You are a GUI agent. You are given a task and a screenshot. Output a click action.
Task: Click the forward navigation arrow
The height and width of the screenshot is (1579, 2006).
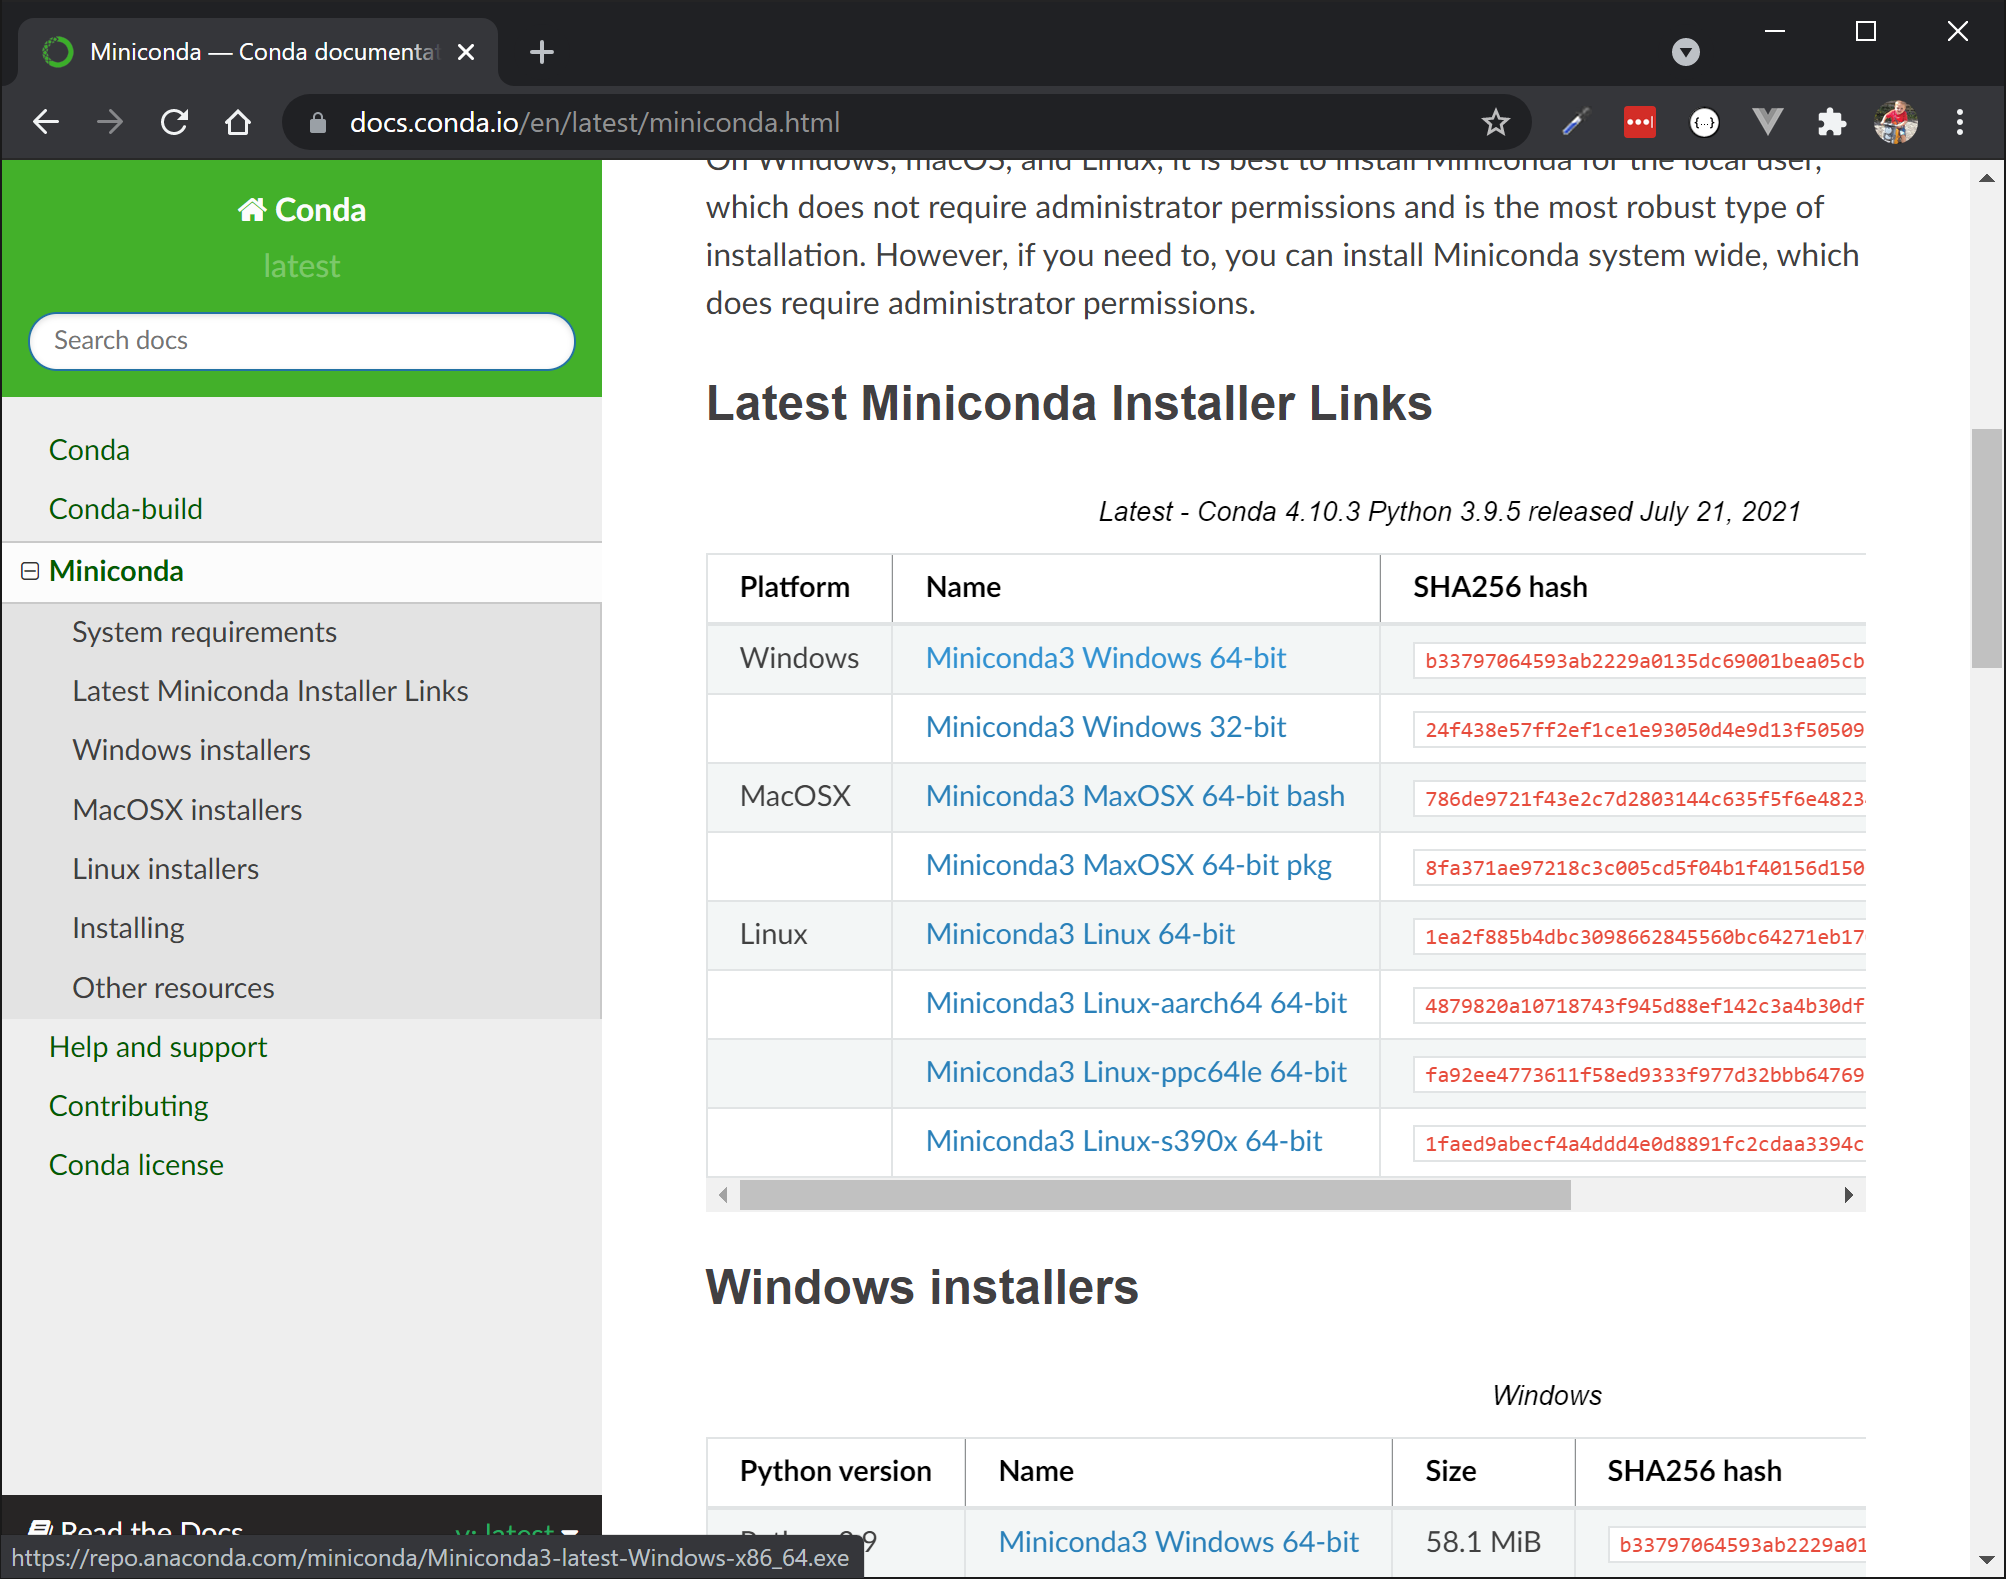110,122
